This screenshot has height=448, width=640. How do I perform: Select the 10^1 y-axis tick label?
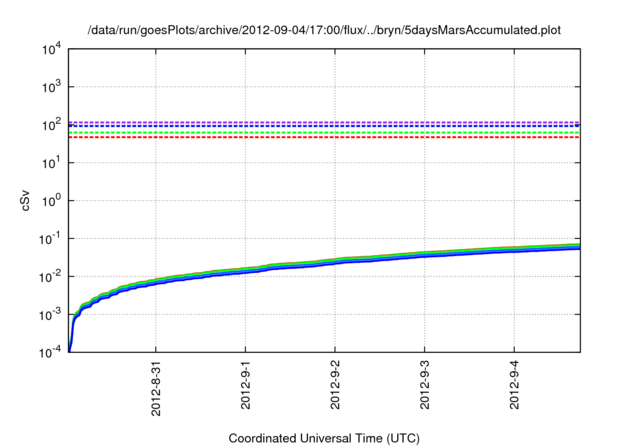point(53,163)
